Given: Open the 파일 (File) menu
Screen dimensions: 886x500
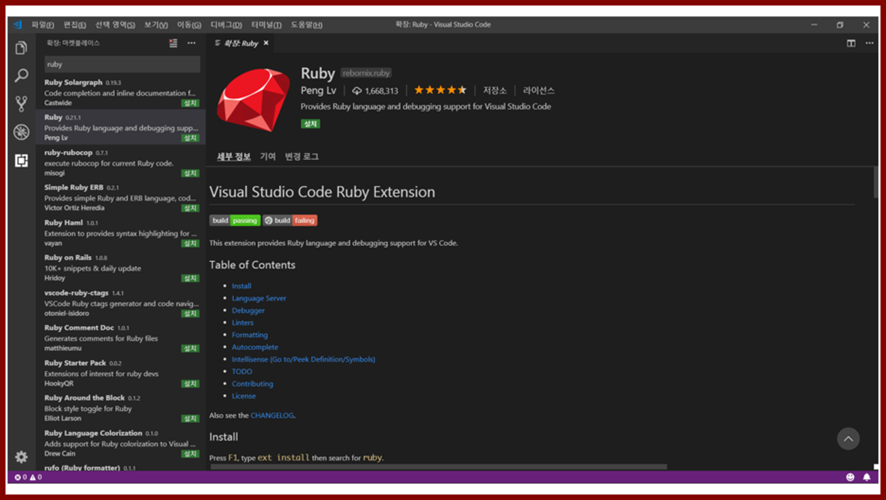Looking at the screenshot, I should [x=42, y=25].
